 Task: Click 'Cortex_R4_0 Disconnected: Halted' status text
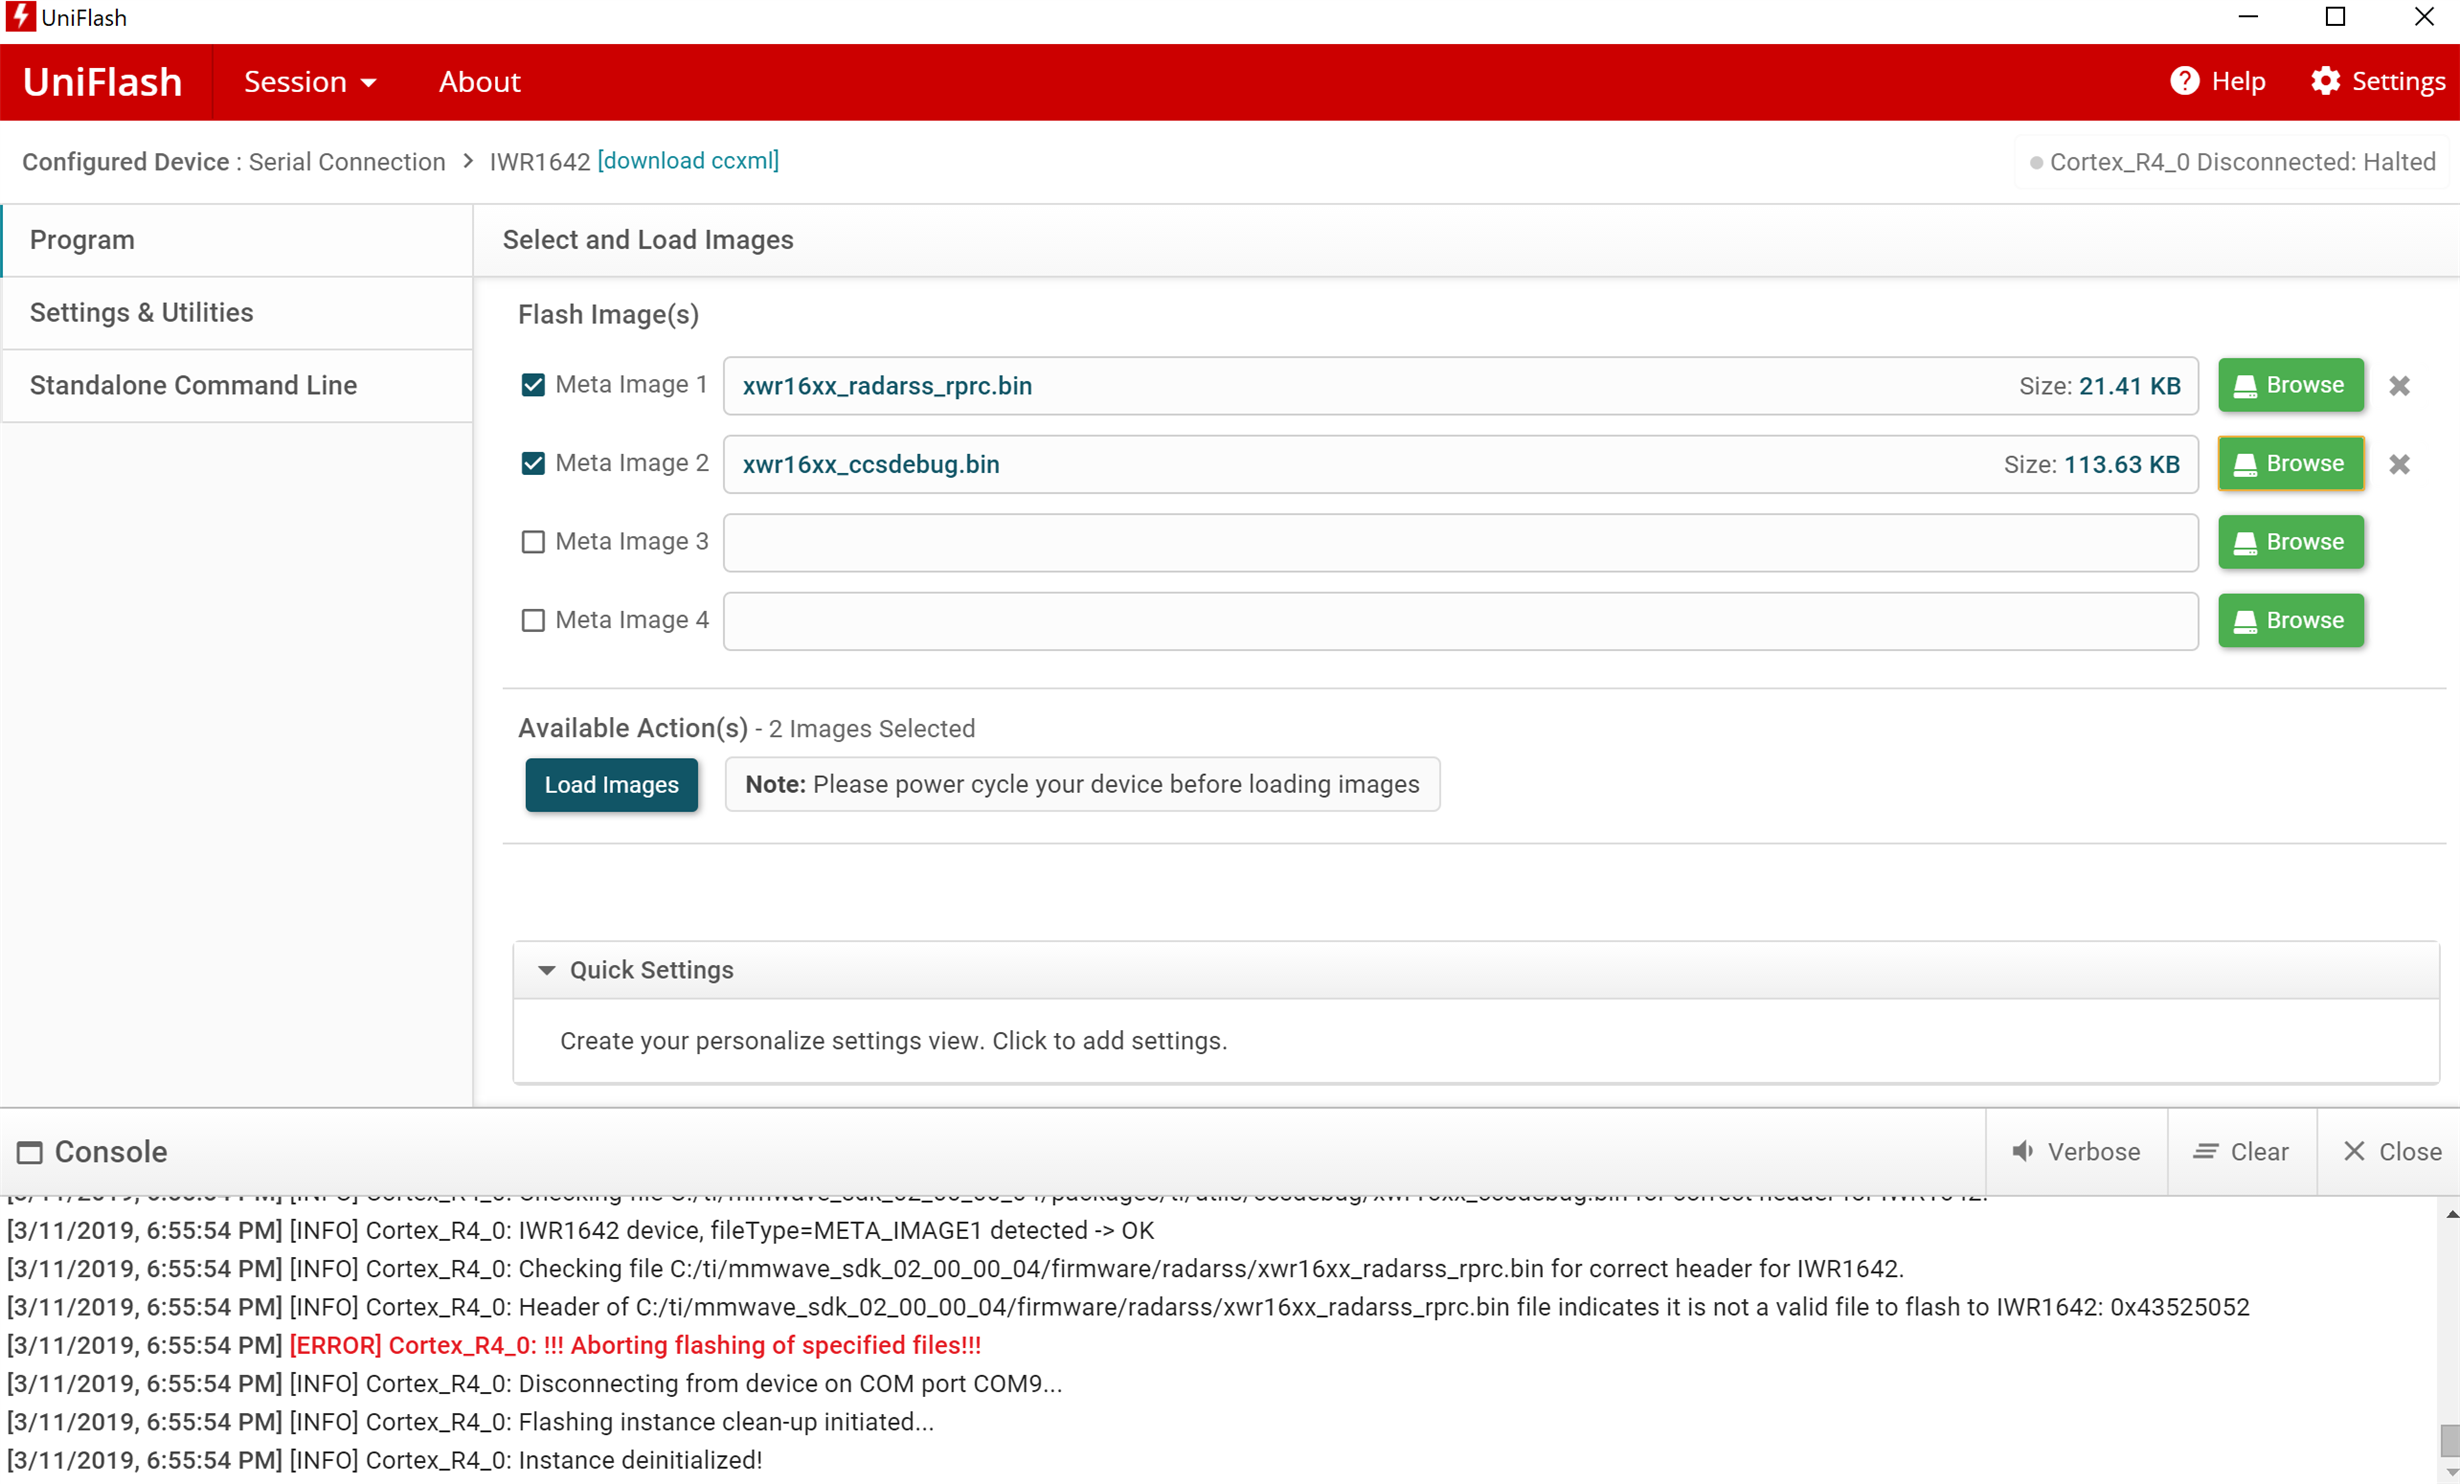coord(2242,162)
